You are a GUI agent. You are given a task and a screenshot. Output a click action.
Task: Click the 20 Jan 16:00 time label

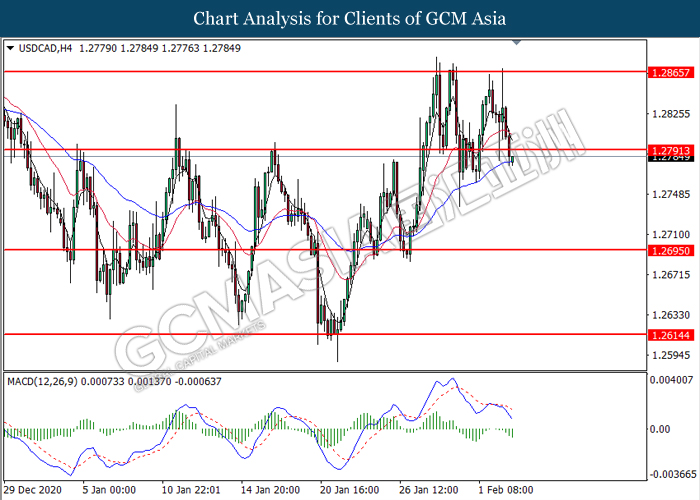click(350, 490)
